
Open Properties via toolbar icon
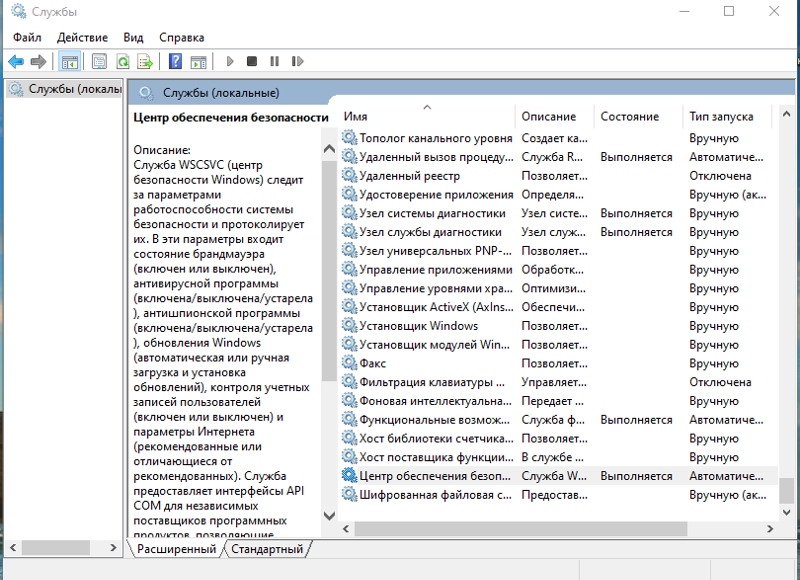99,62
